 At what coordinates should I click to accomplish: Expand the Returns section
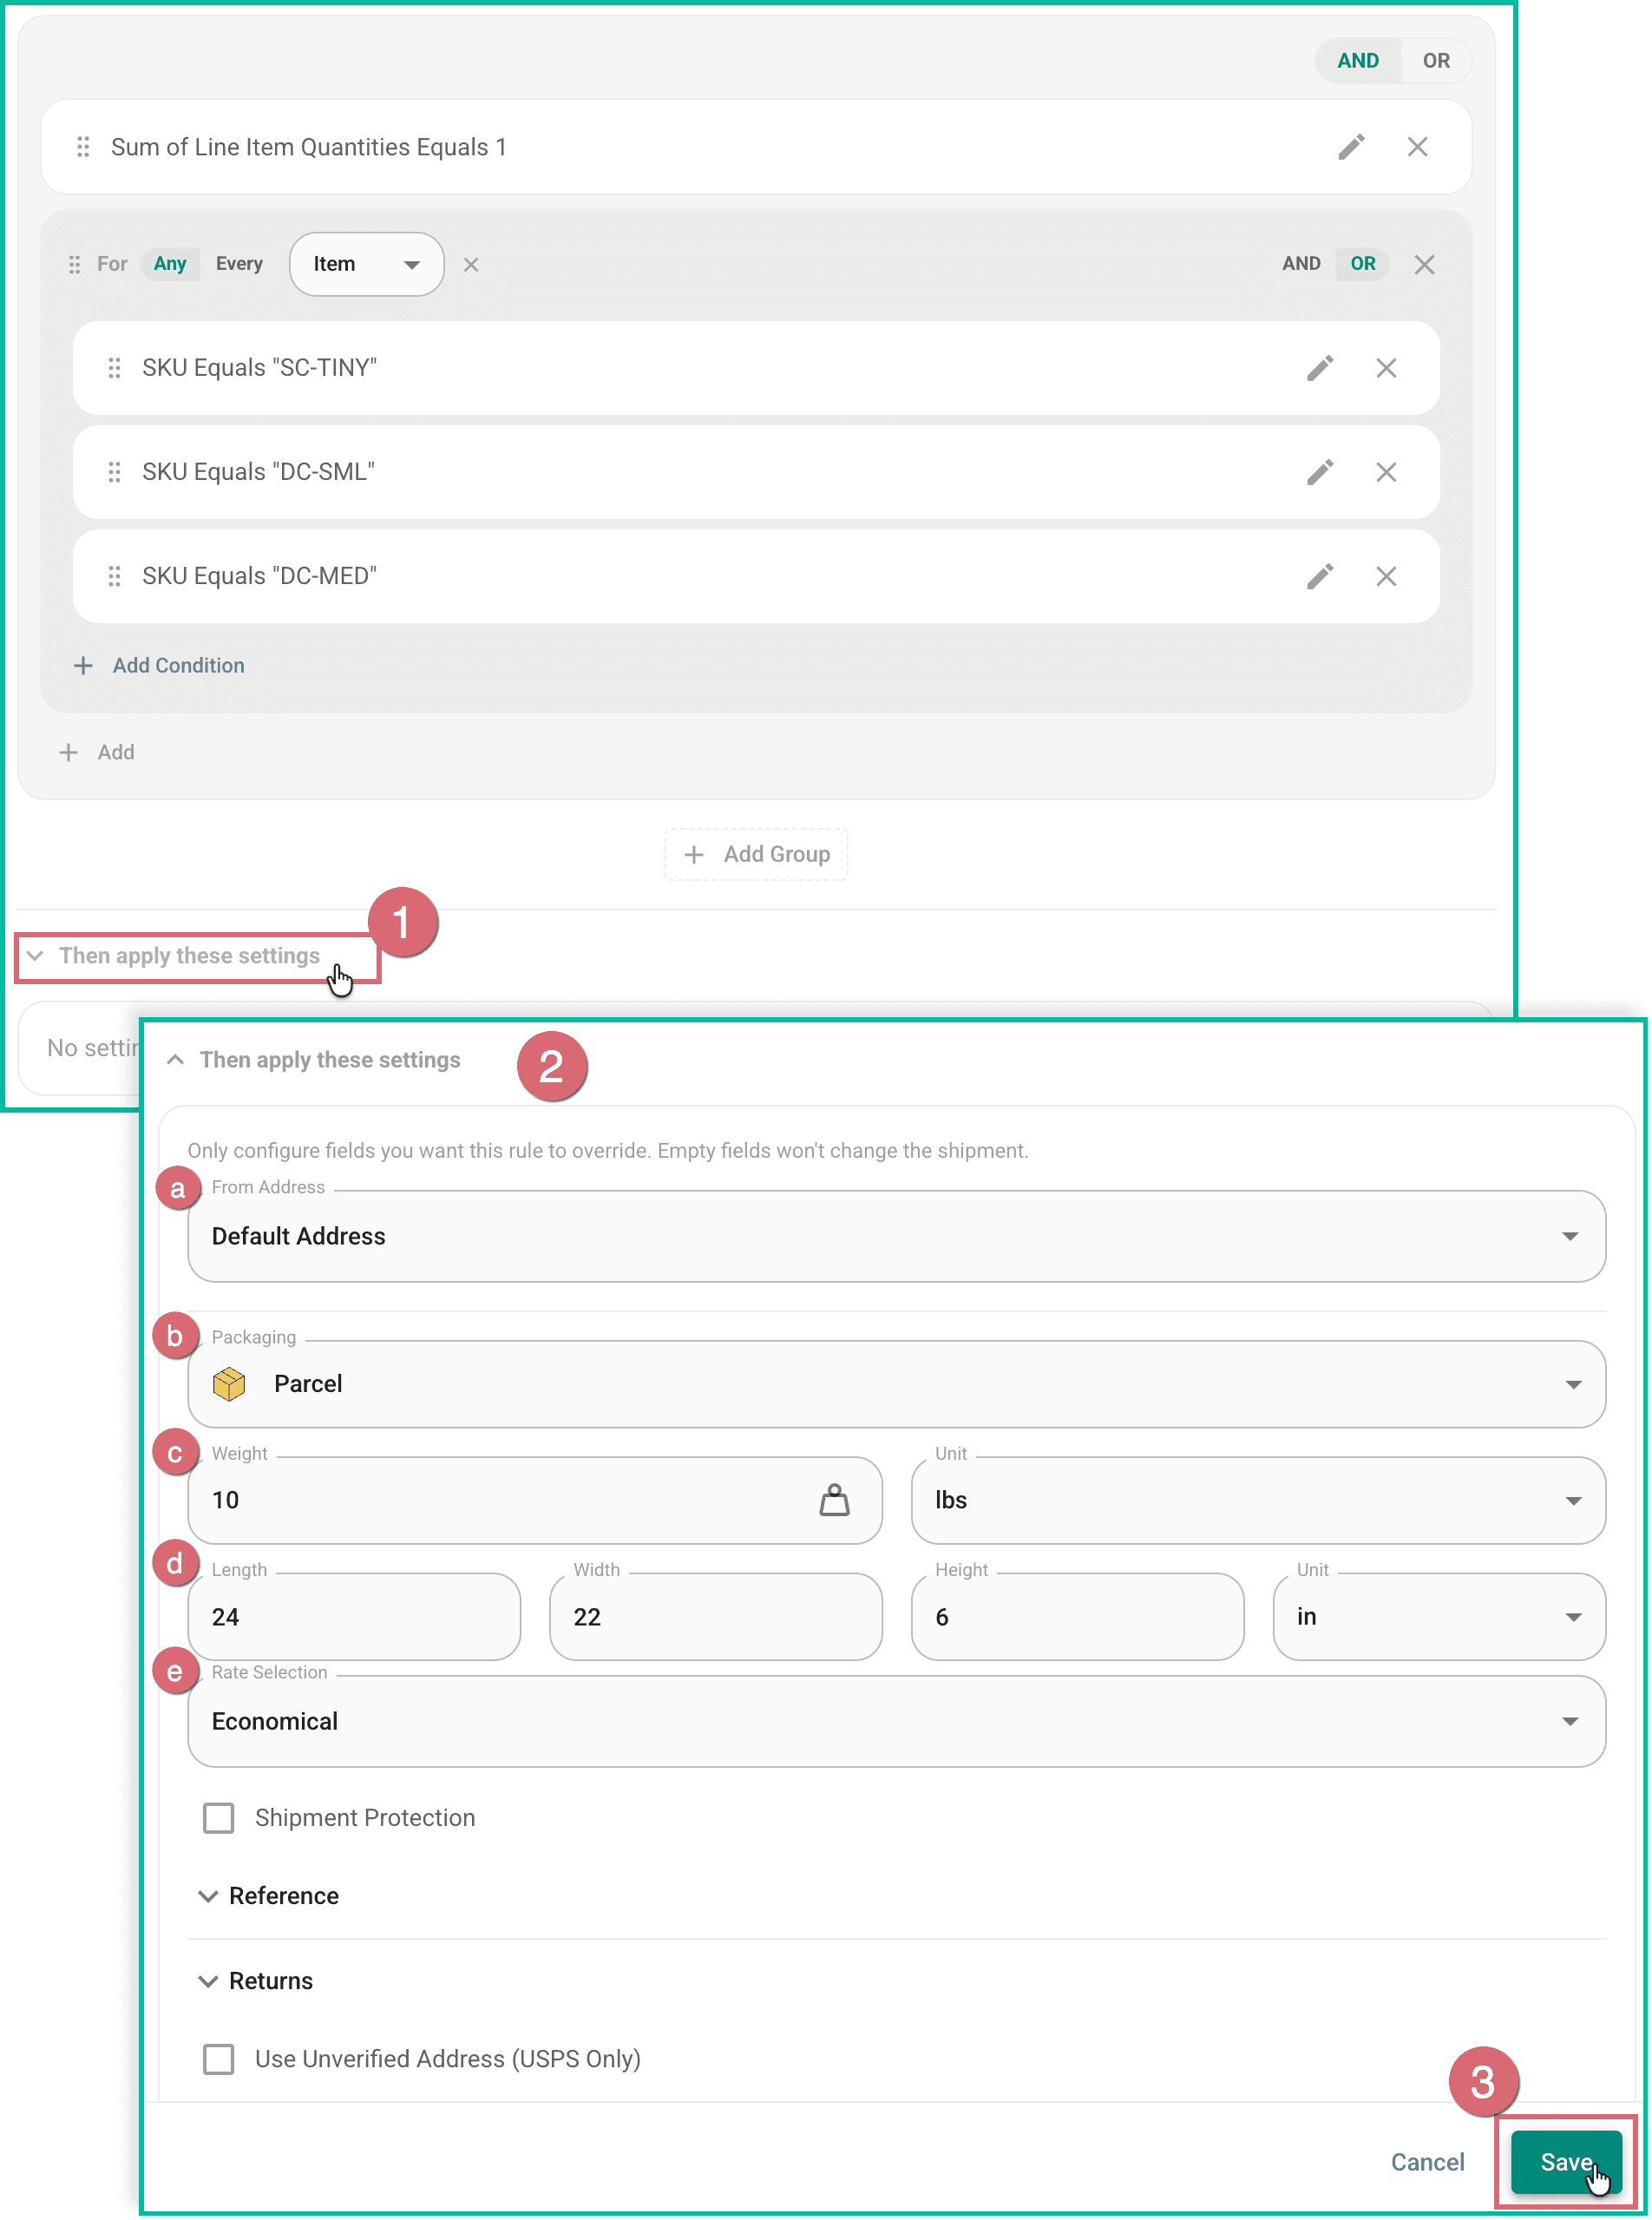point(256,1981)
